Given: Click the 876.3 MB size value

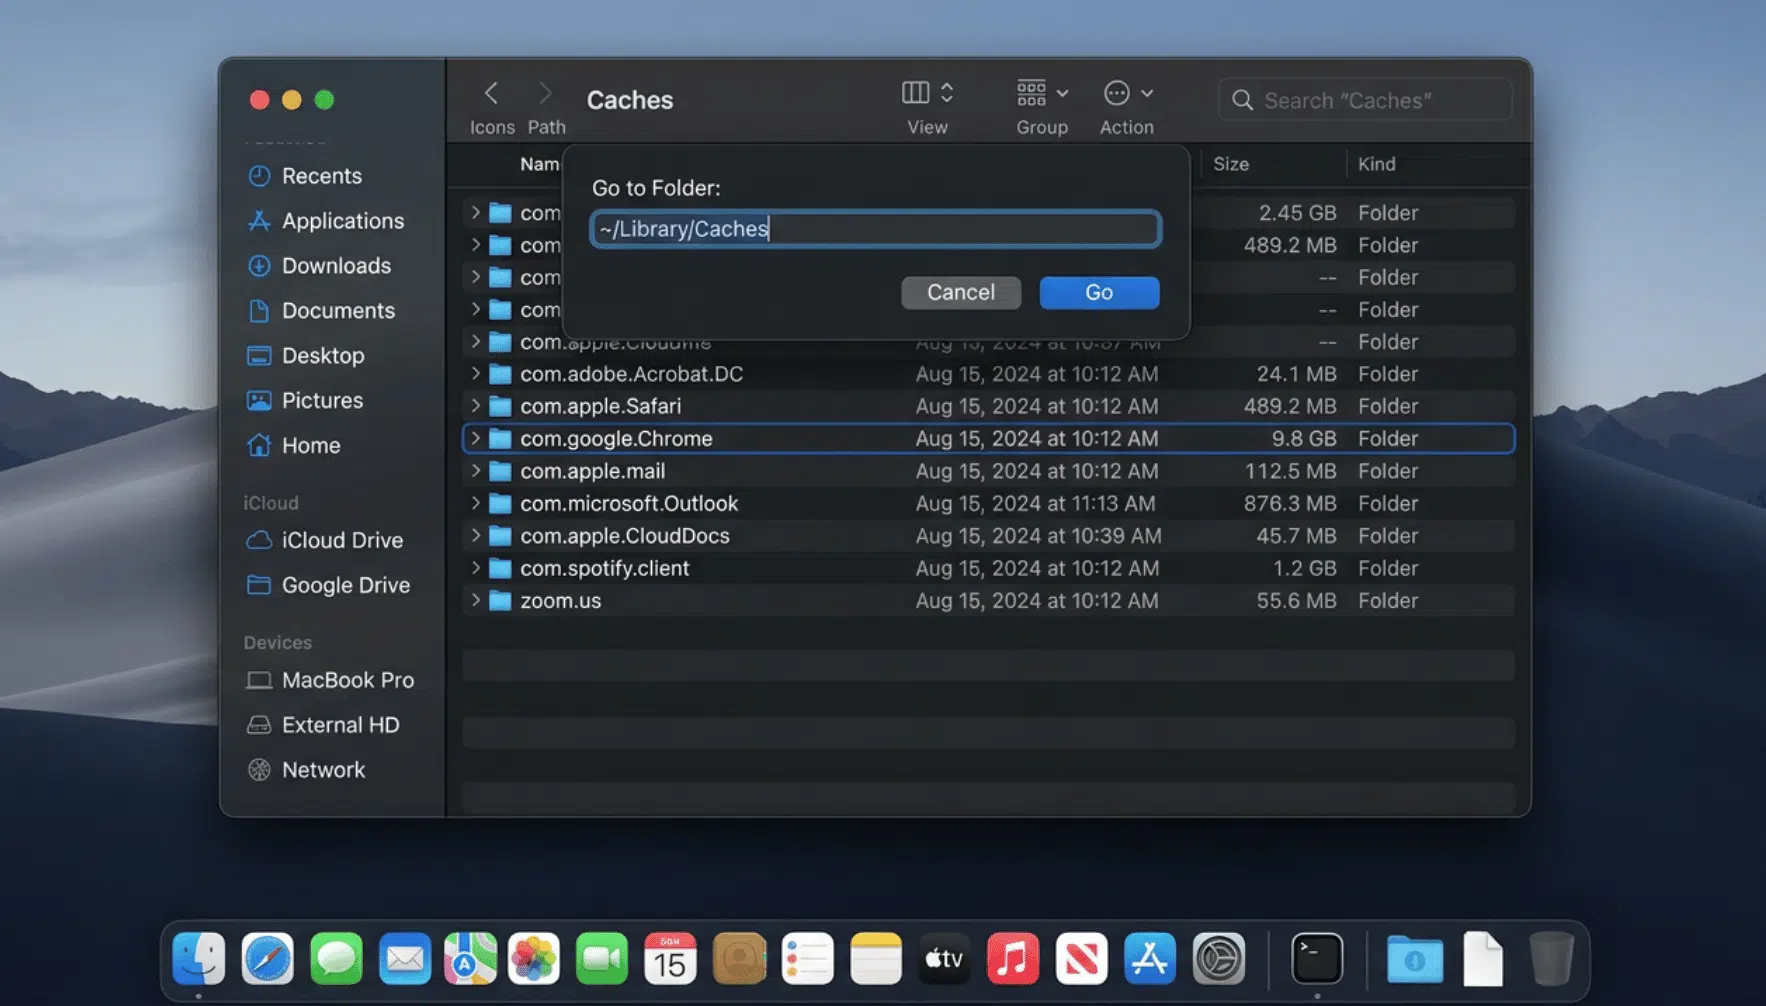Looking at the screenshot, I should point(1289,503).
